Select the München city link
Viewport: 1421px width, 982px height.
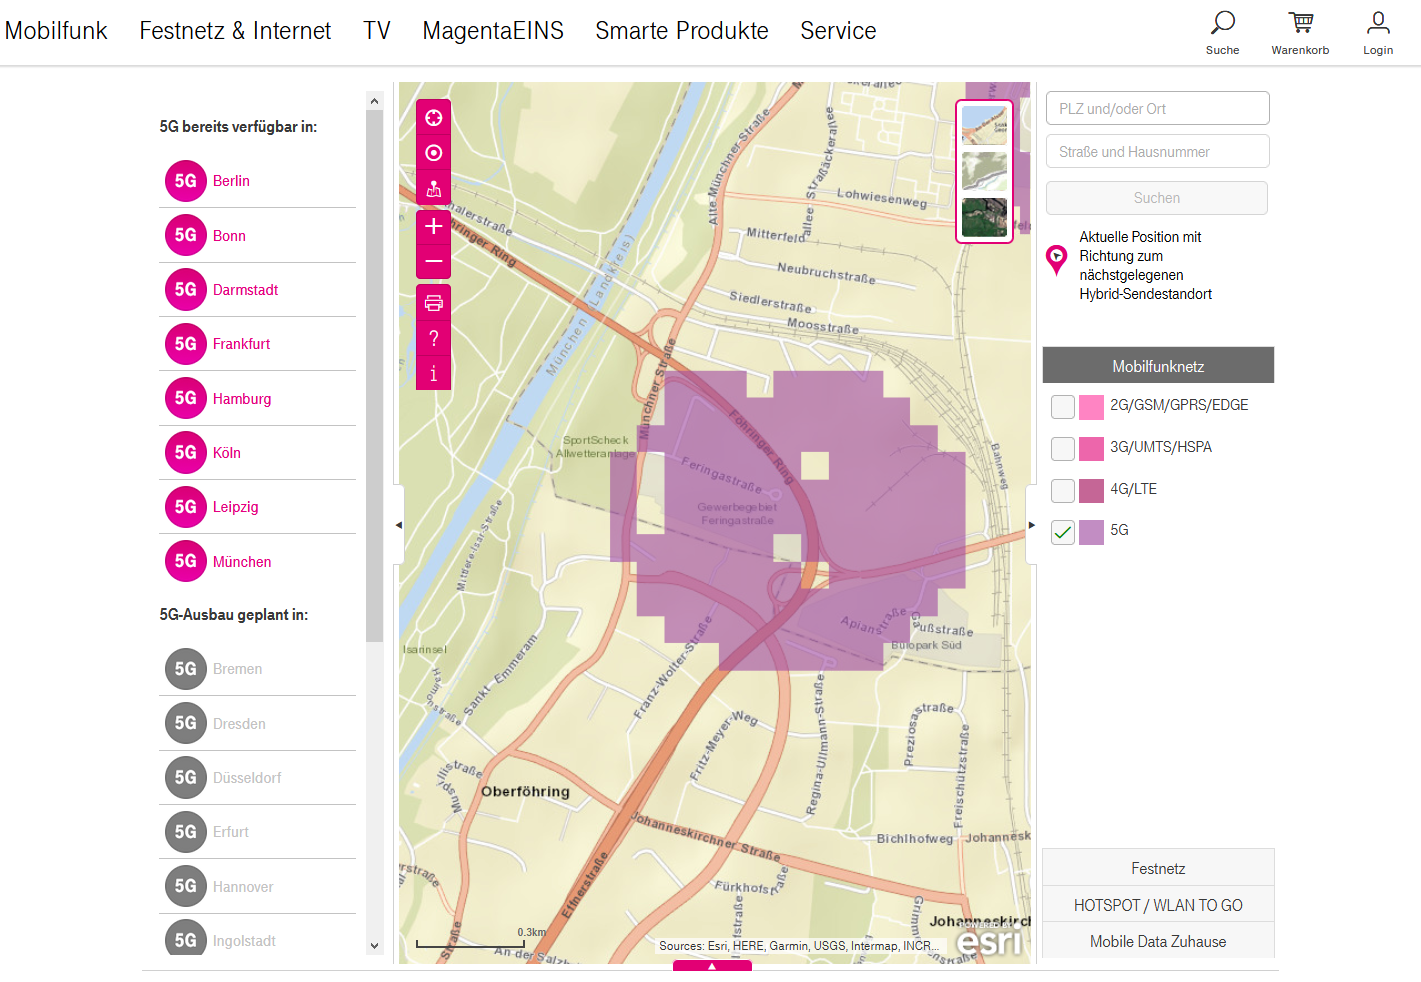(x=242, y=562)
